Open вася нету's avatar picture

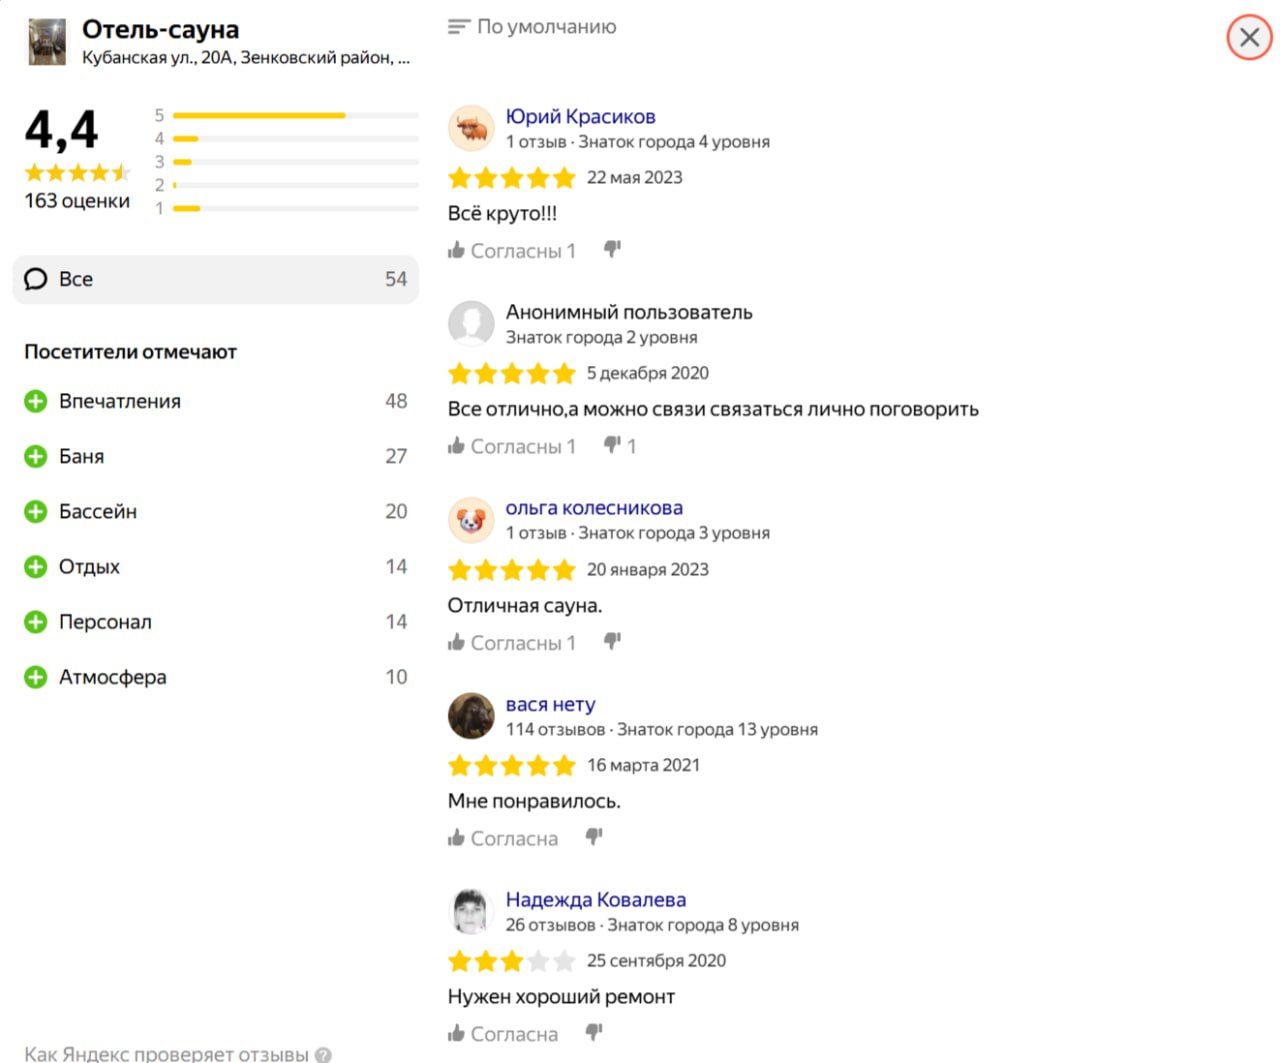tap(471, 716)
